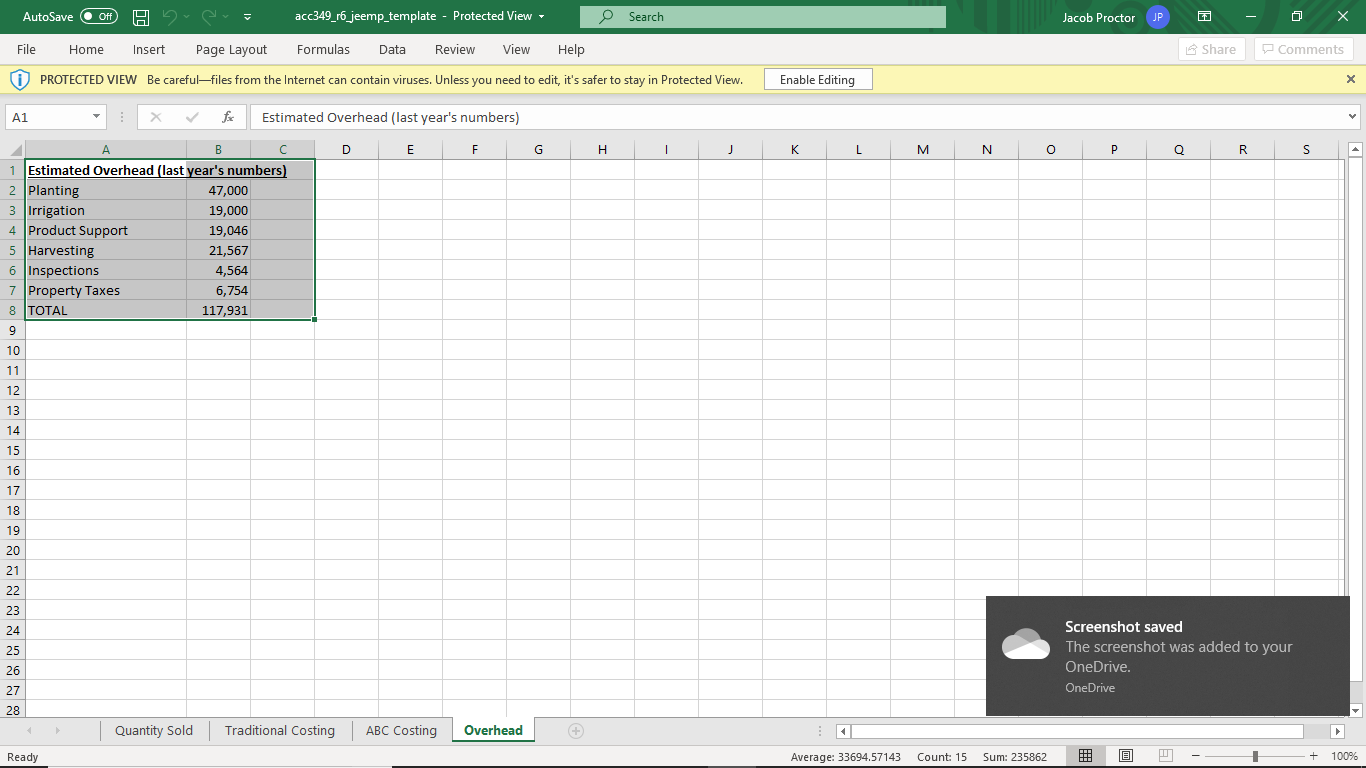Click the Sum: 235862 status entry
1366x768 pixels.
[1015, 757]
